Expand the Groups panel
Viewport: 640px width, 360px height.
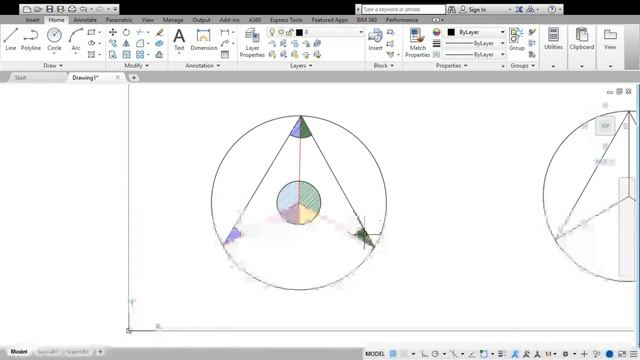coord(522,66)
